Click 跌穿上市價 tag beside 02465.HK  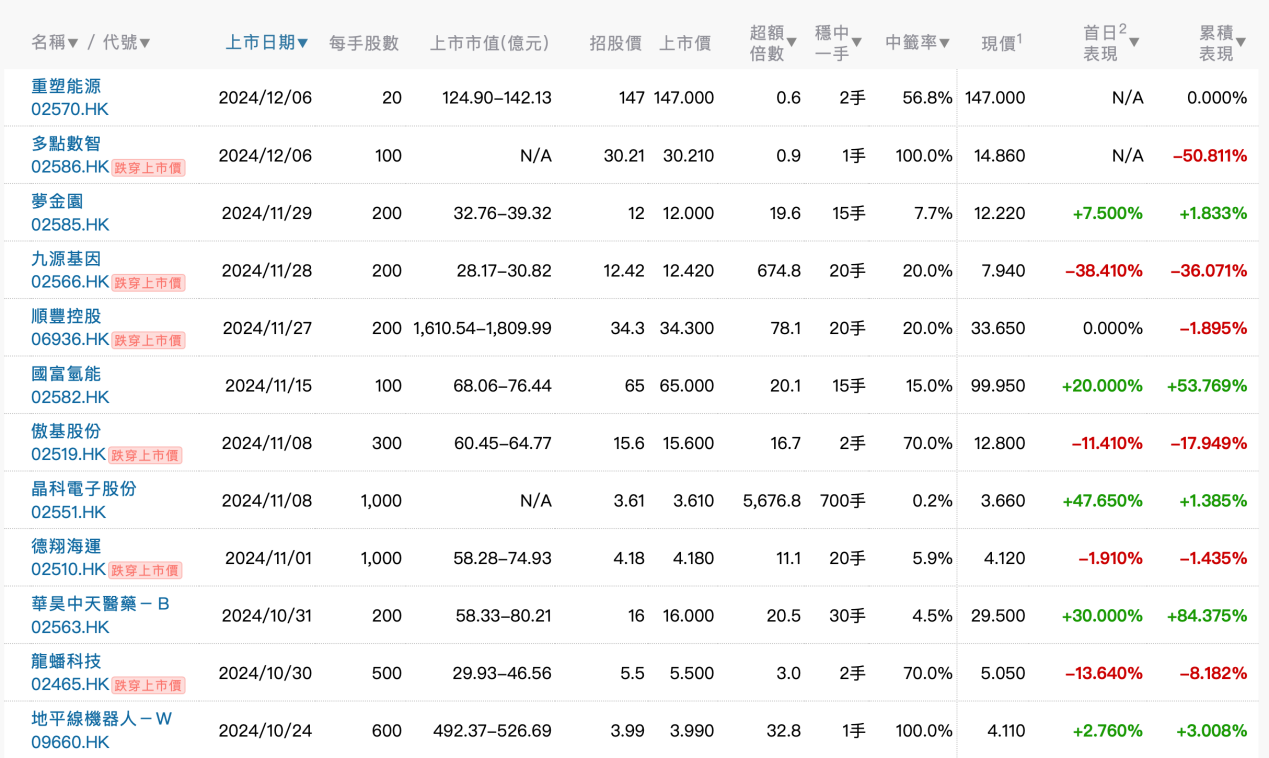(x=148, y=685)
